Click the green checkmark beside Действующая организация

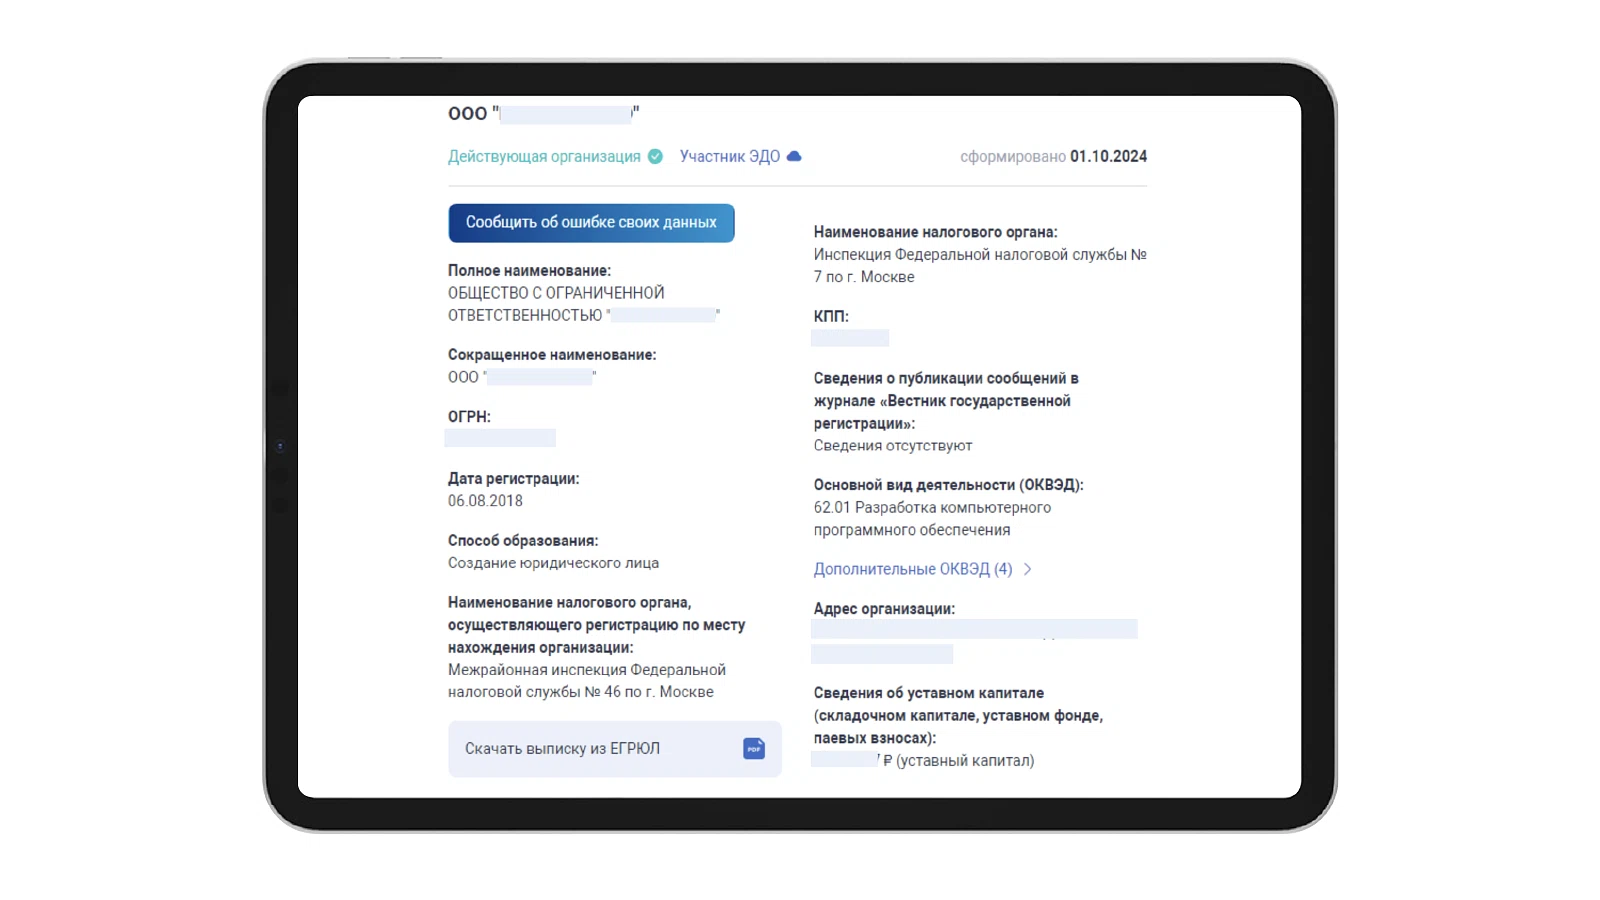tap(655, 156)
